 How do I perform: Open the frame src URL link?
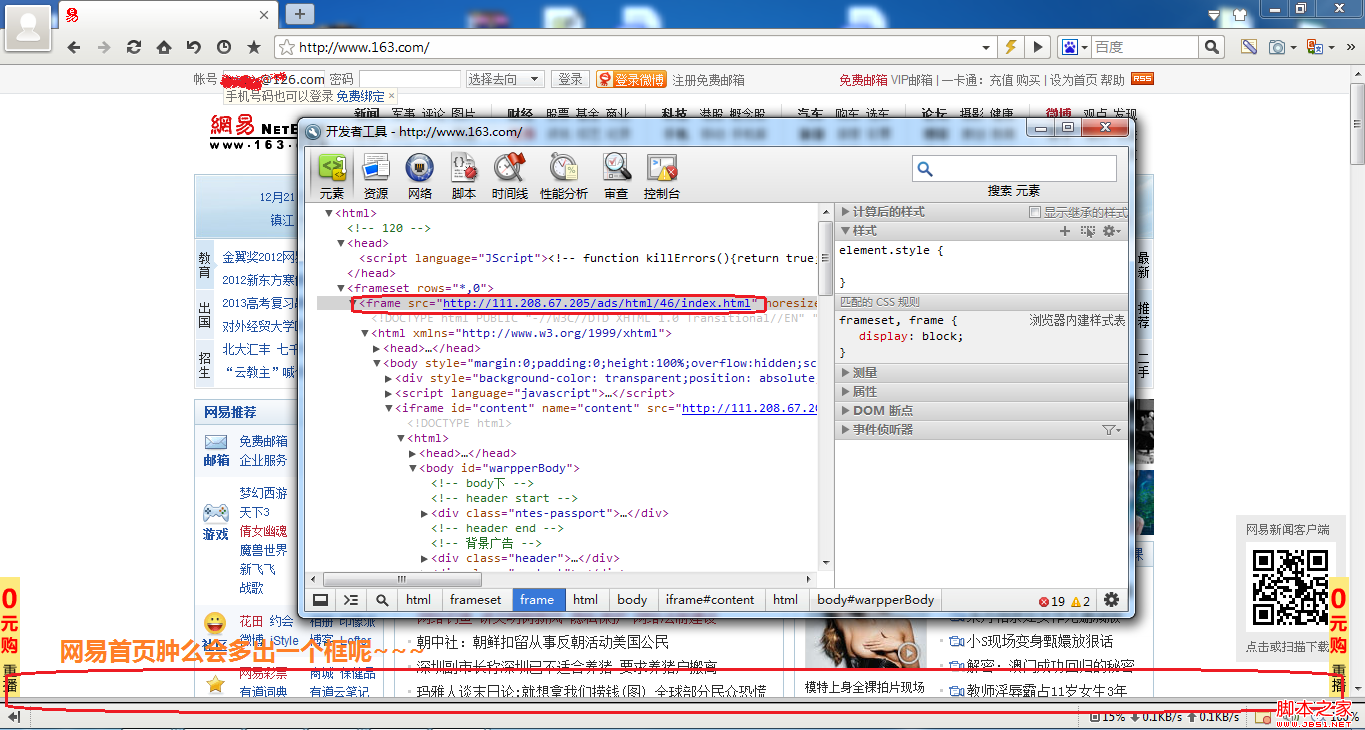596,303
